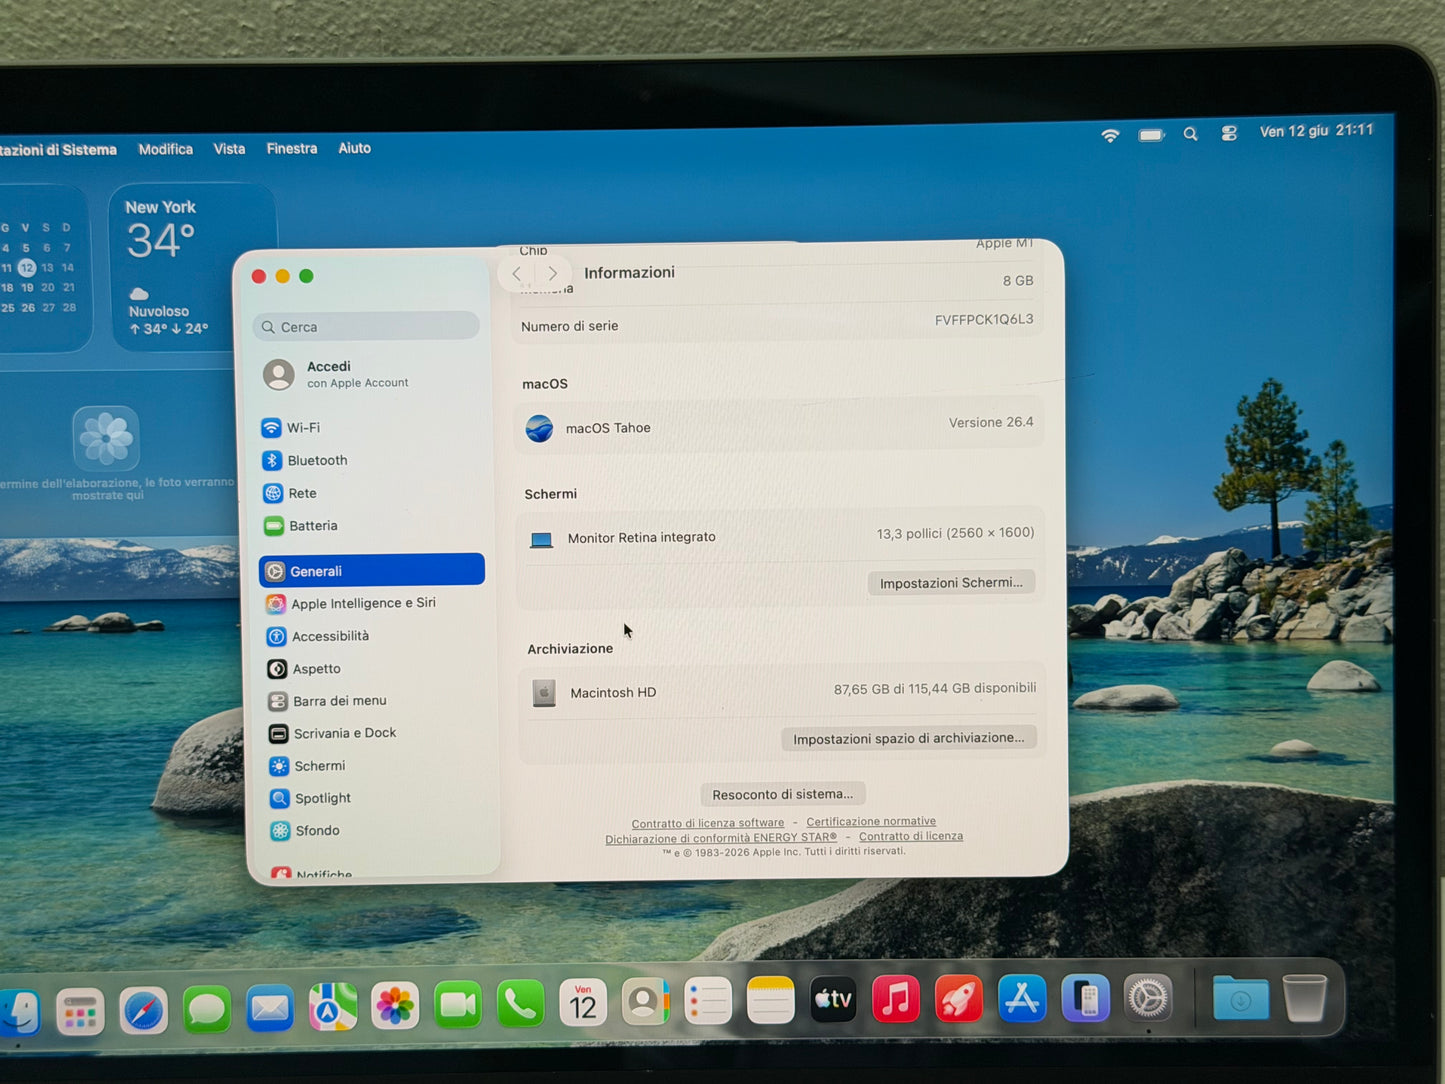Viewport: 1445px width, 1084px height.
Task: Open Contacts from the Dock
Action: pos(646,1002)
